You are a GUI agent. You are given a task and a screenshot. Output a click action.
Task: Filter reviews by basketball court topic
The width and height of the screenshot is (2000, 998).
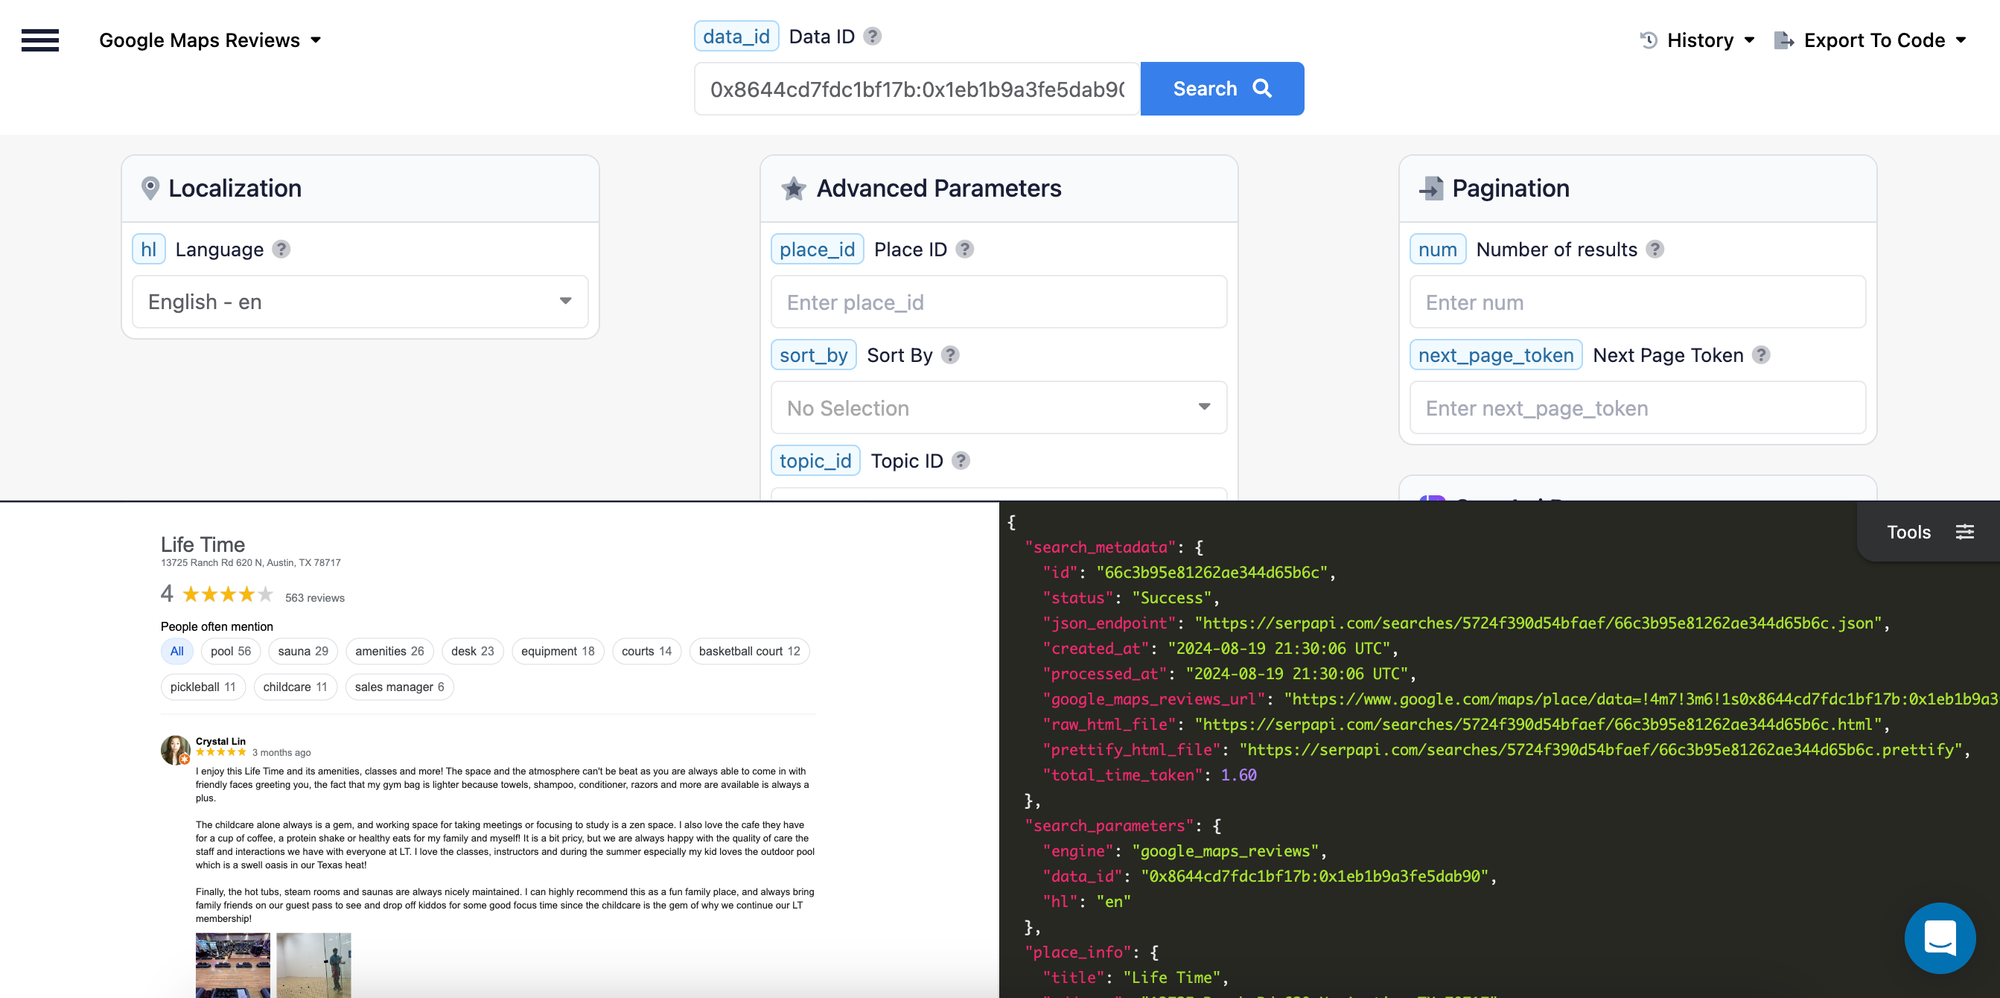click(750, 651)
